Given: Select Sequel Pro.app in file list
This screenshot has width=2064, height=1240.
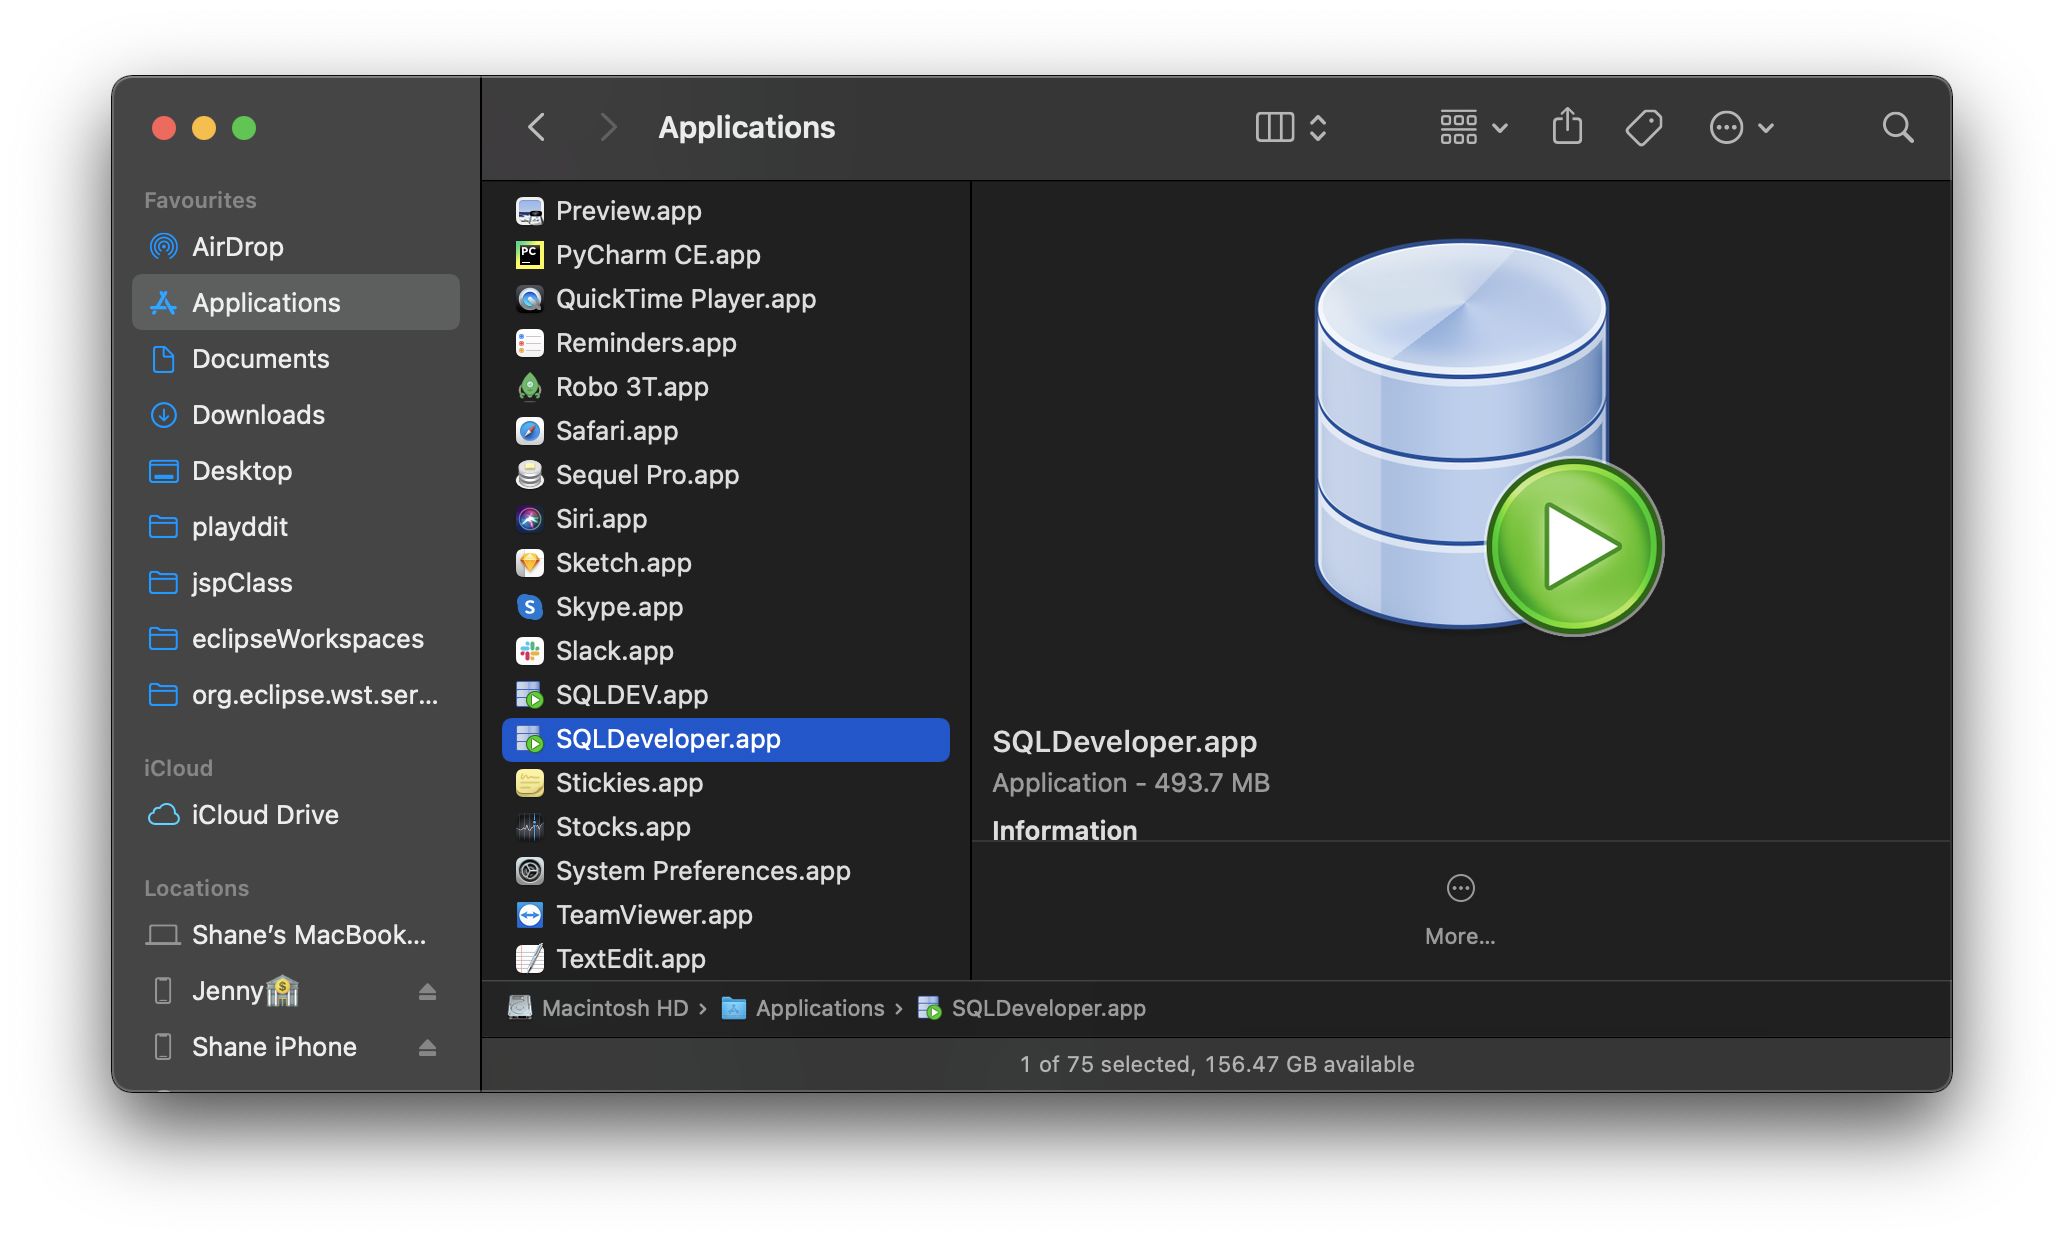Looking at the screenshot, I should click(646, 475).
